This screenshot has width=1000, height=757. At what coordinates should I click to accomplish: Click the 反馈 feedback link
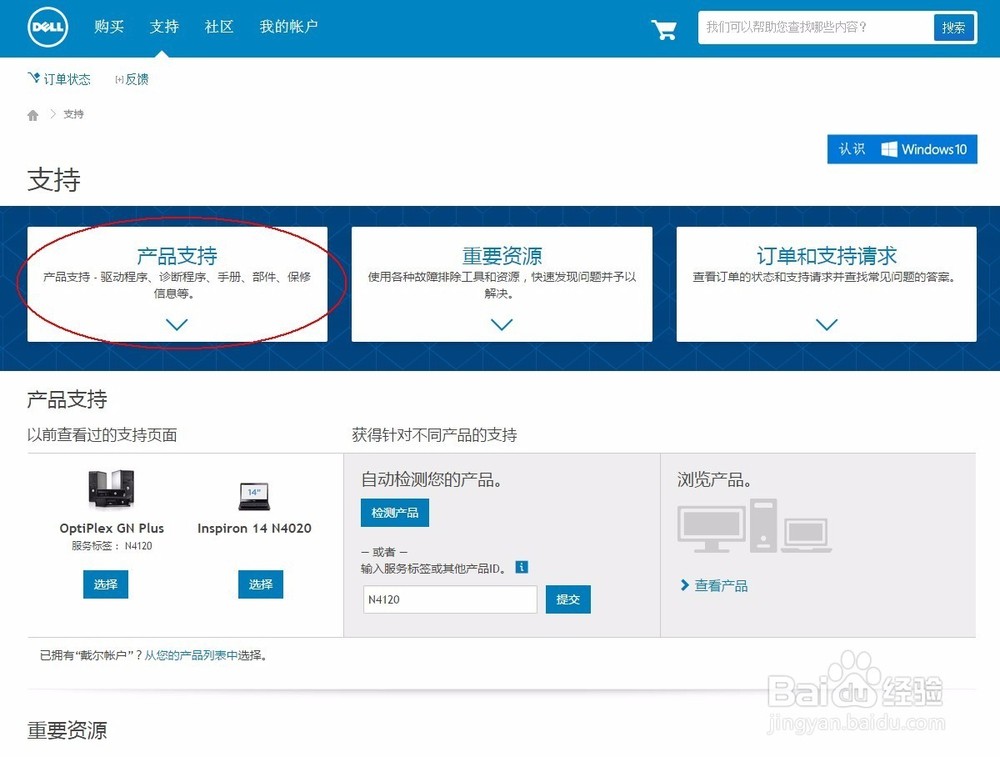point(132,79)
